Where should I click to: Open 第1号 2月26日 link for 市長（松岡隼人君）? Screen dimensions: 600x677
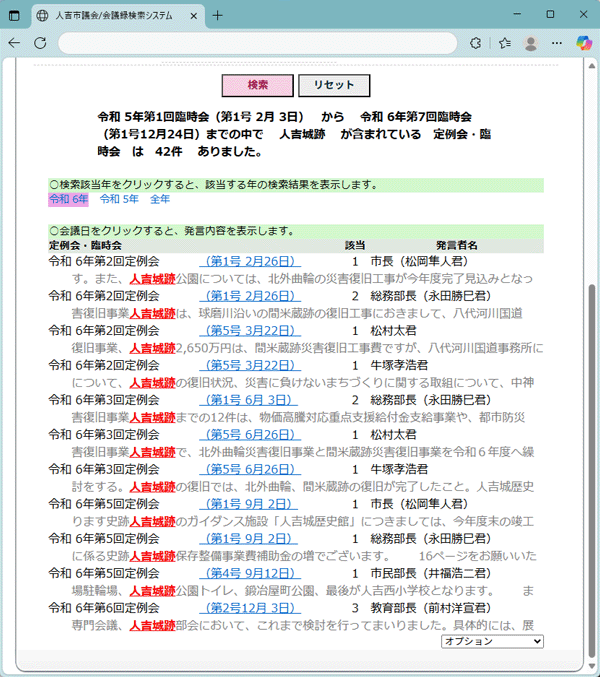[250, 261]
